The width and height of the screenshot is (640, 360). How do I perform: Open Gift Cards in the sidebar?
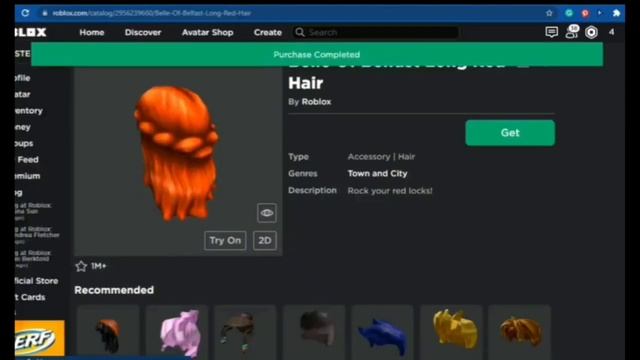coord(30,297)
